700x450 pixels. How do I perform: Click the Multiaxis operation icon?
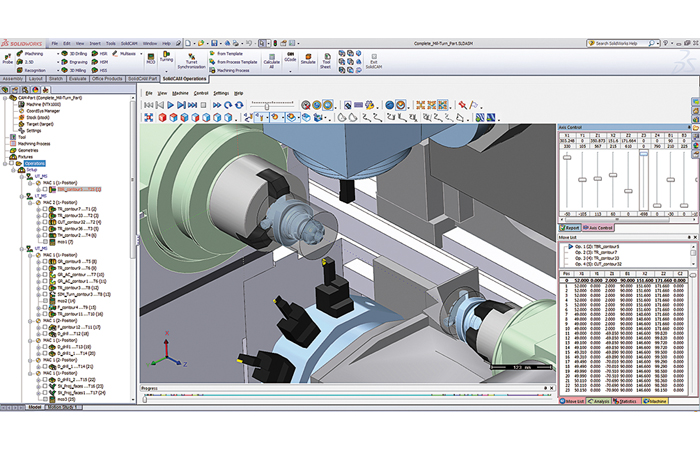(x=115, y=54)
